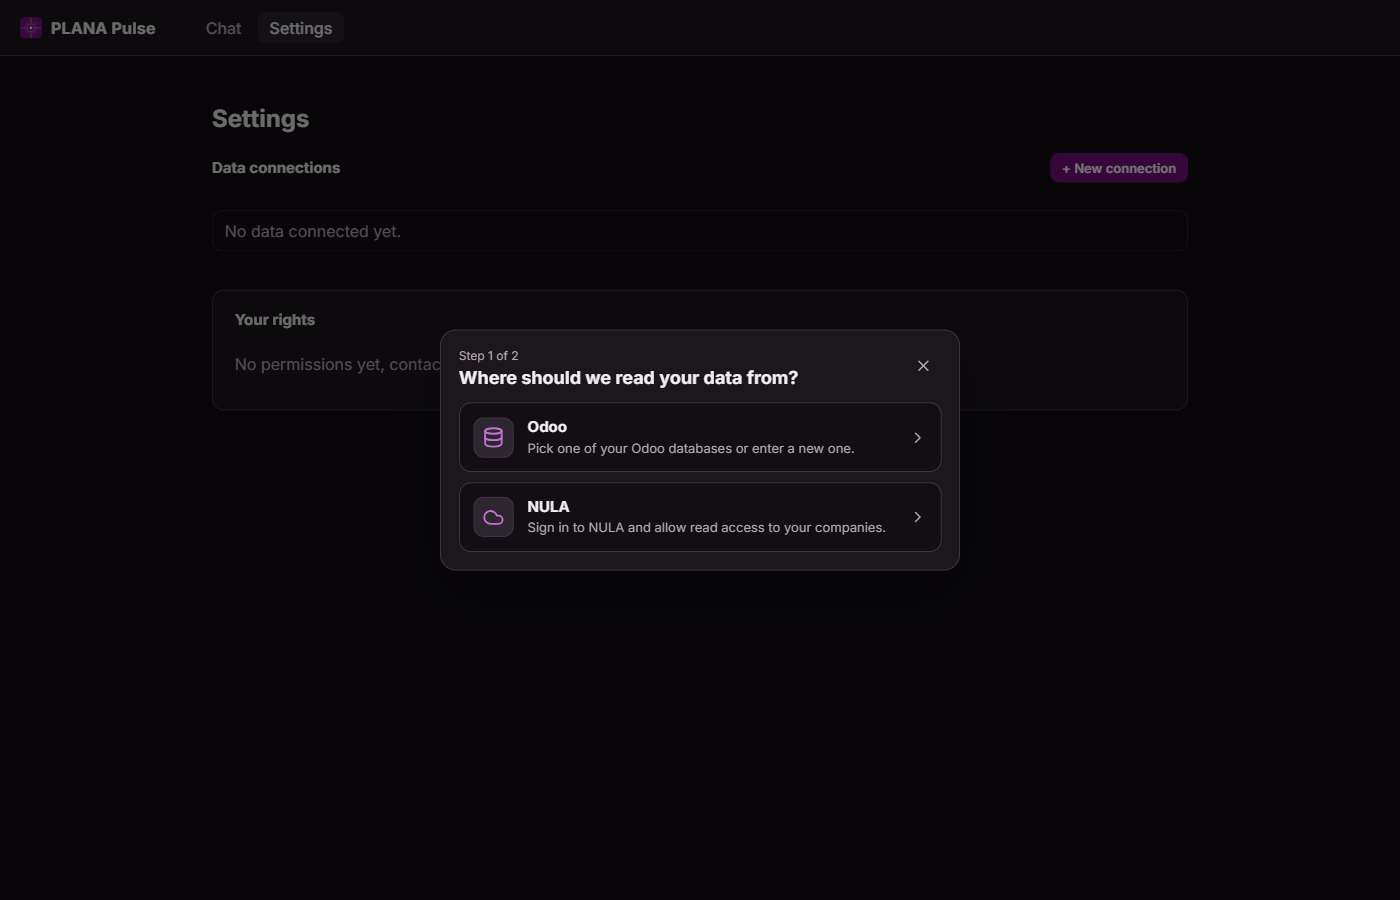
Task: Select the Odoo database icon
Action: (x=493, y=437)
